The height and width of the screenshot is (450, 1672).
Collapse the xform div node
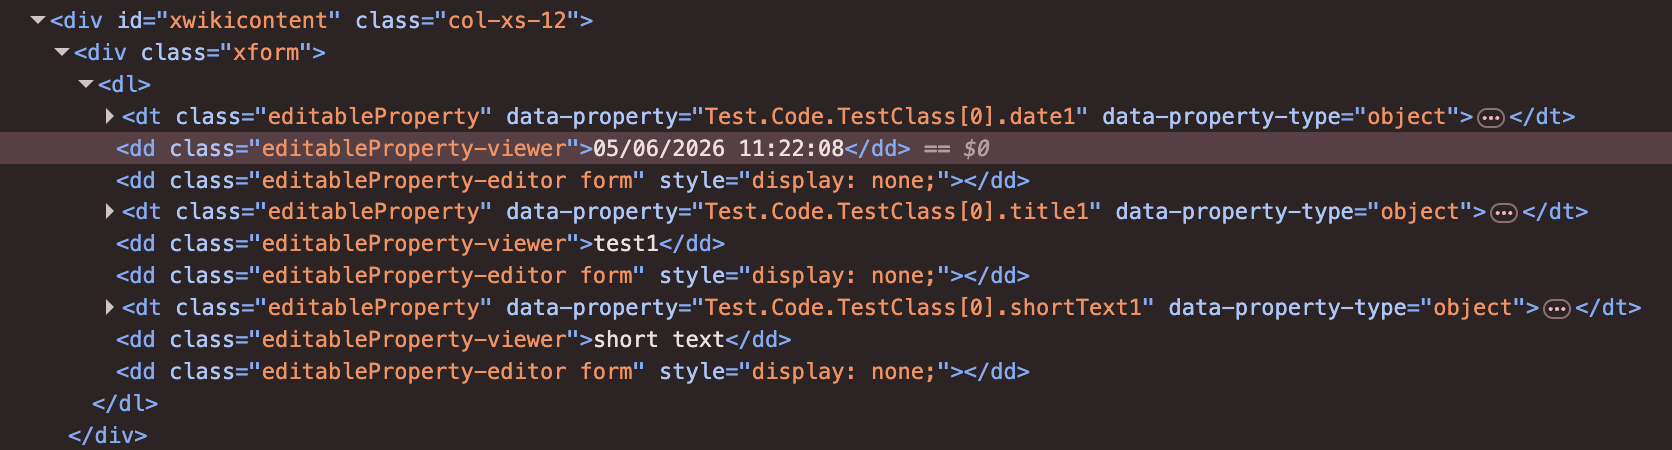pos(62,52)
